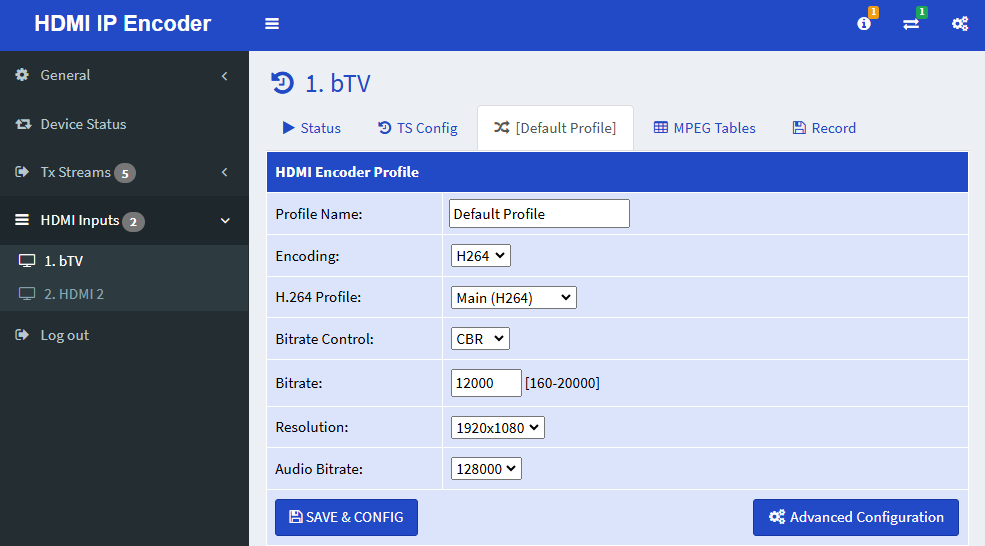Click the SAVE & CONFIG button

coord(346,517)
